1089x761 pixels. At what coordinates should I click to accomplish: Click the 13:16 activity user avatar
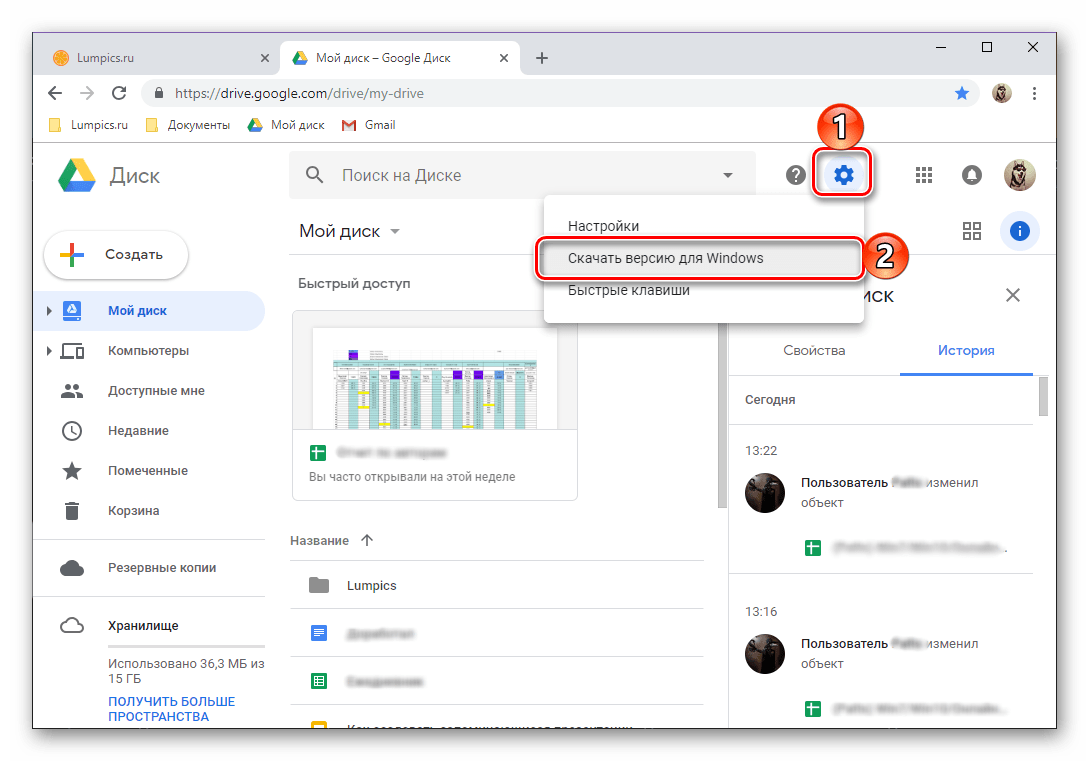click(765, 654)
